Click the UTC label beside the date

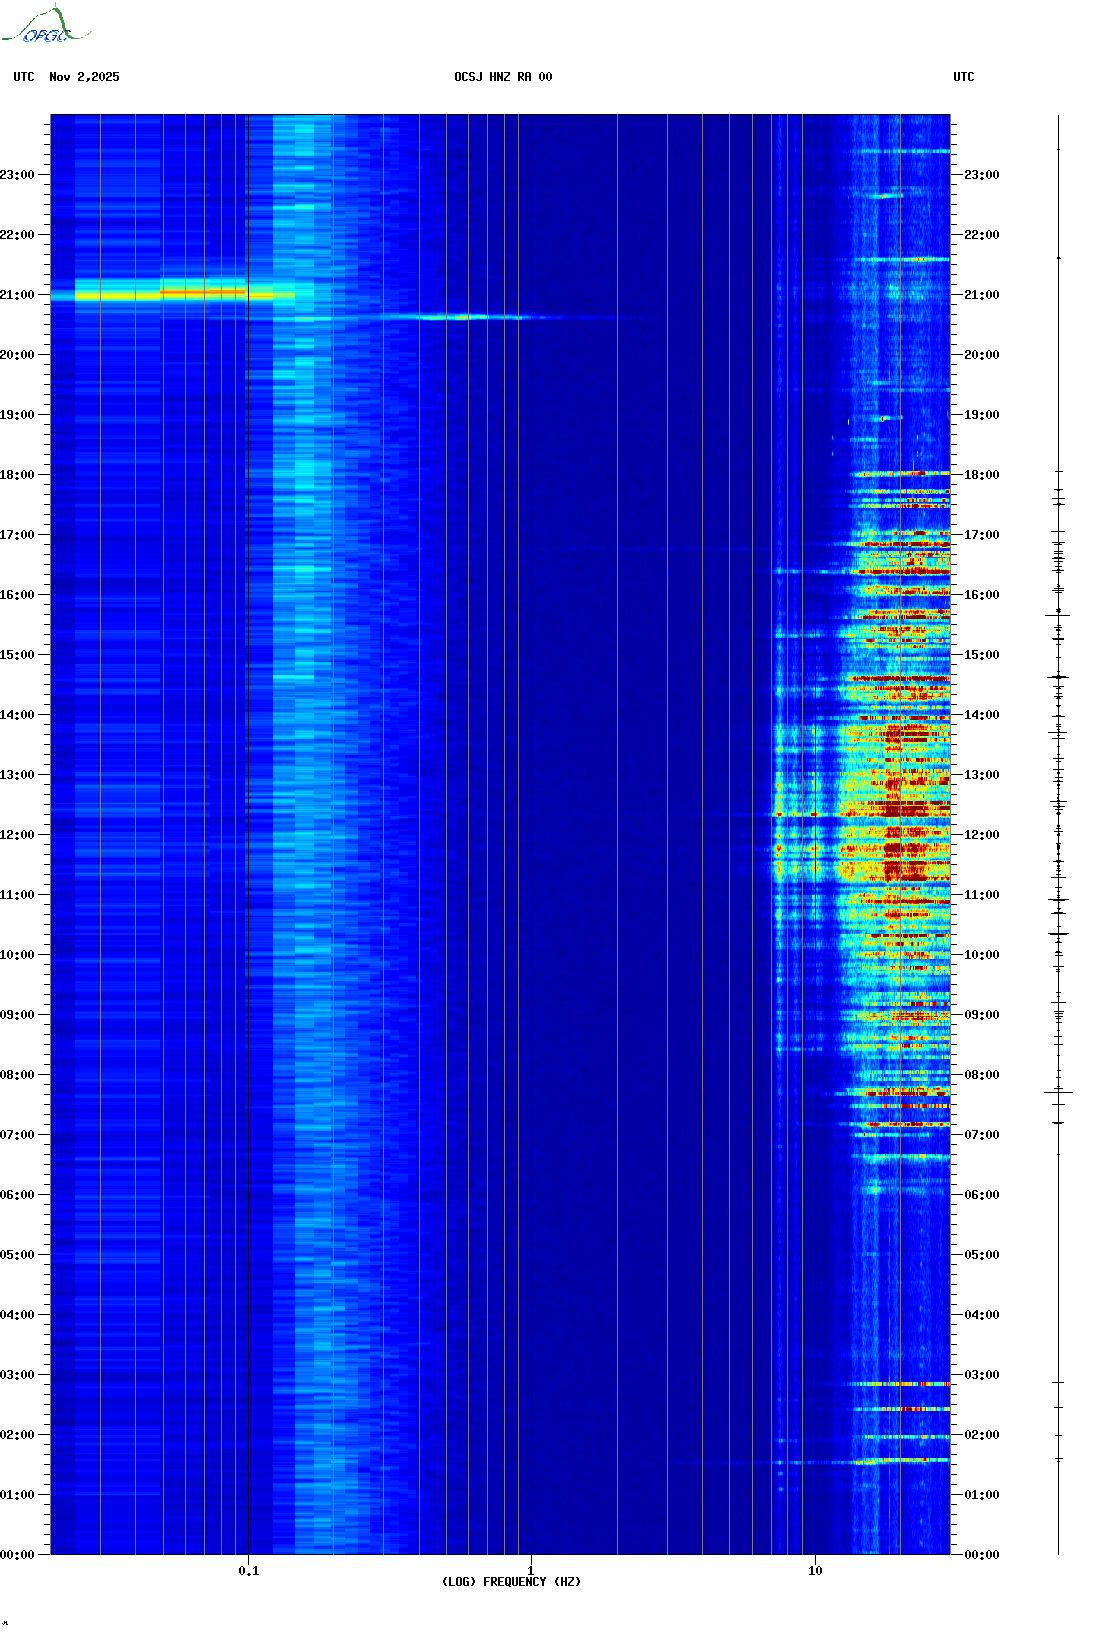pos(24,77)
